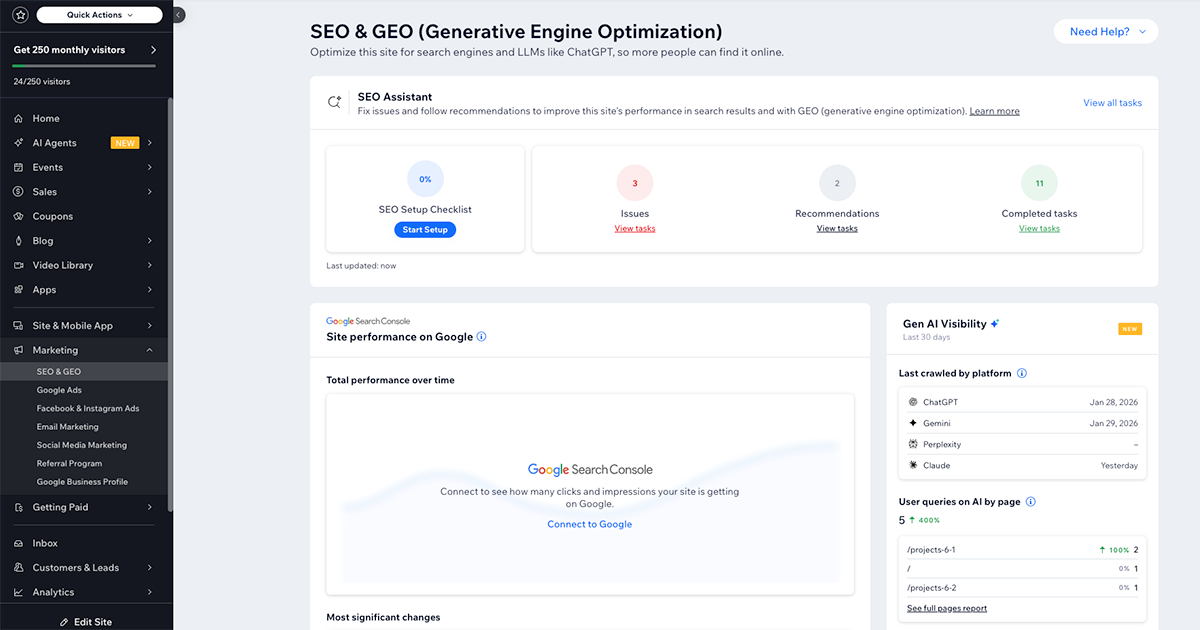Expand the Get 250 monthly visitors panel

(153, 49)
